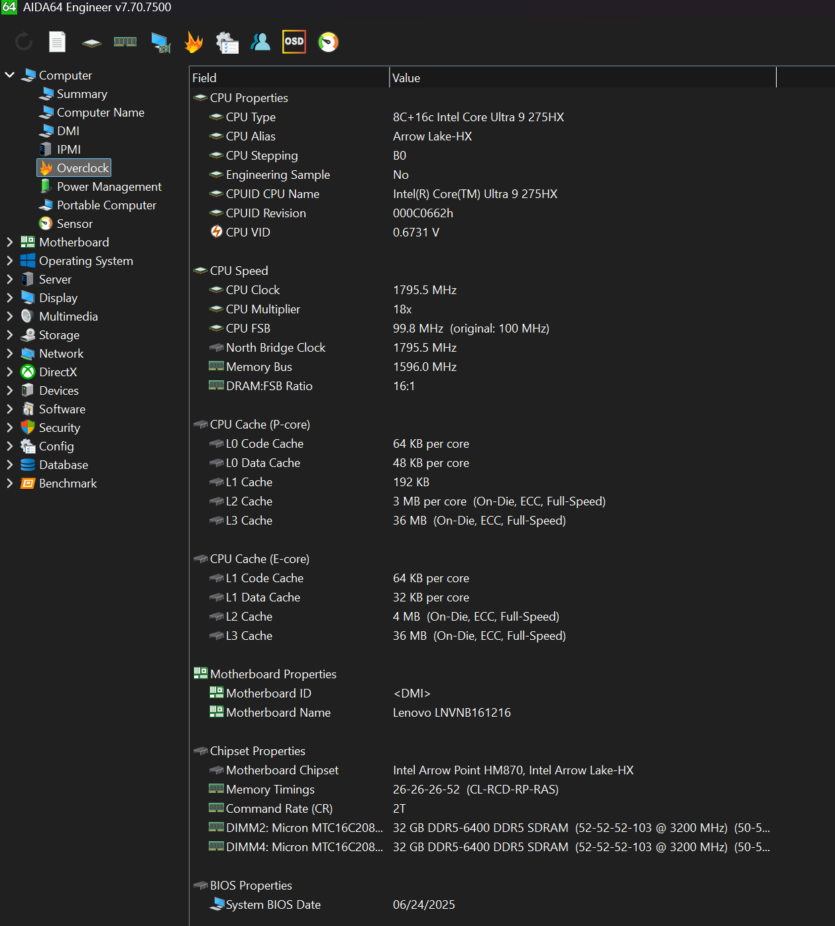Click the L0 Data Cache row

pos(483,463)
